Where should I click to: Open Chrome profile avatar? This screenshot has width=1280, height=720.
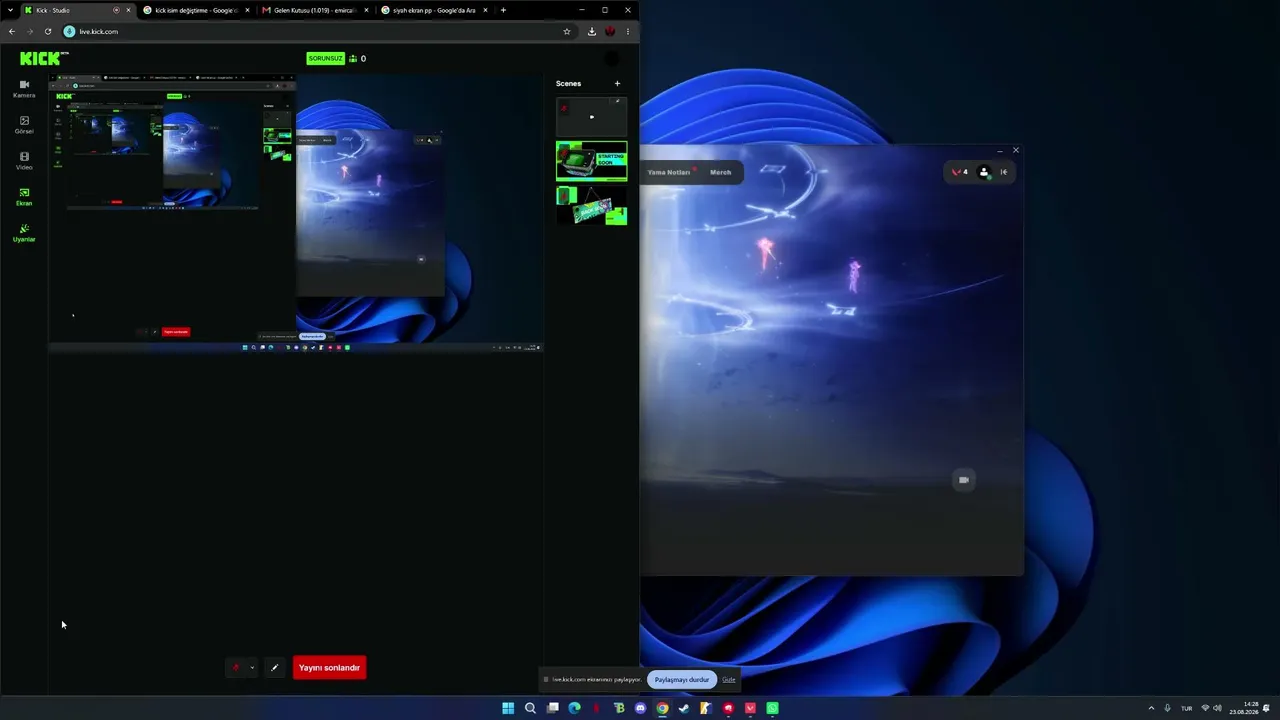click(610, 32)
